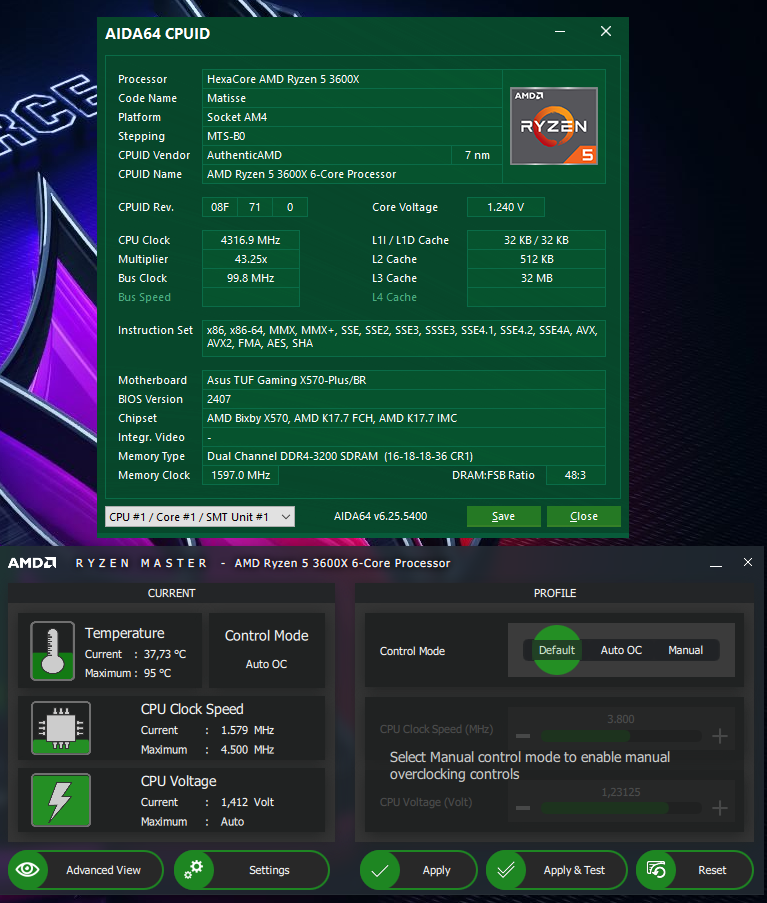Click the Memory Clock value '1597.0 MHz'
This screenshot has width=767, height=903.
click(x=240, y=475)
